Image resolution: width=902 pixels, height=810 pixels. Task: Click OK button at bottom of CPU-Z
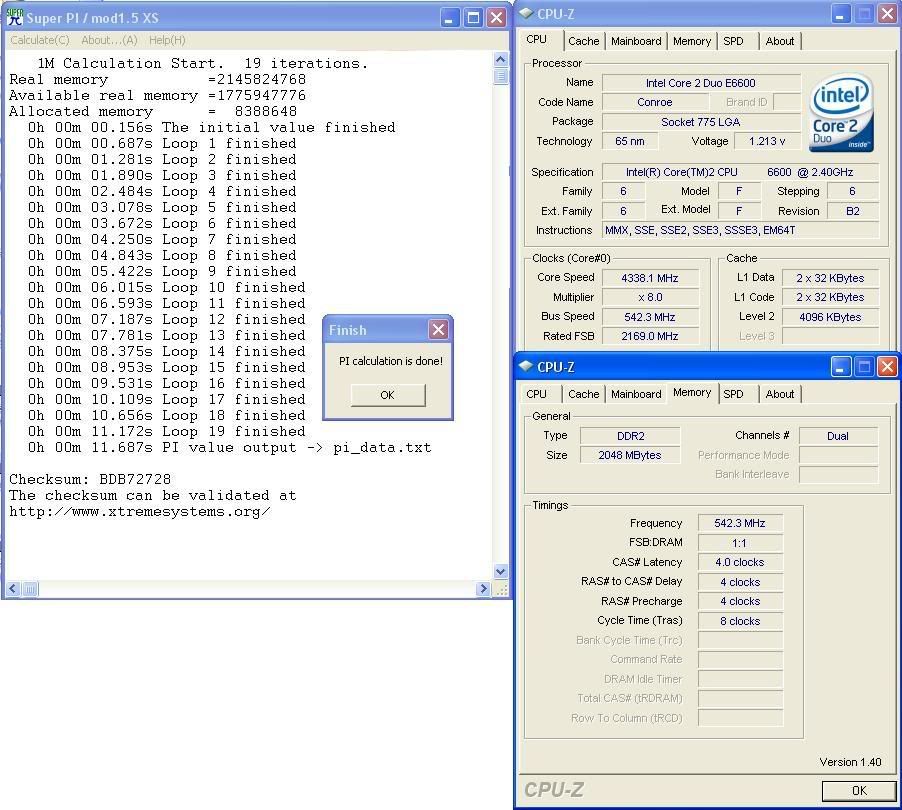click(x=858, y=790)
